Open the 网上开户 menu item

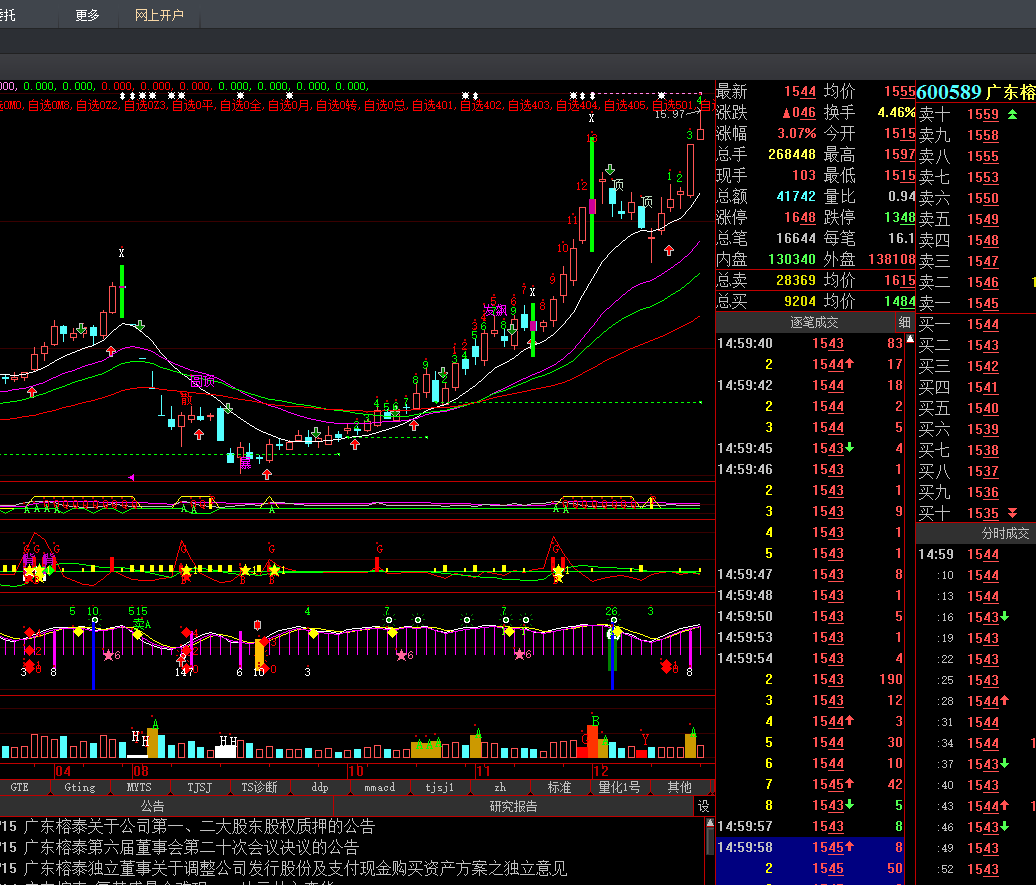tap(159, 15)
